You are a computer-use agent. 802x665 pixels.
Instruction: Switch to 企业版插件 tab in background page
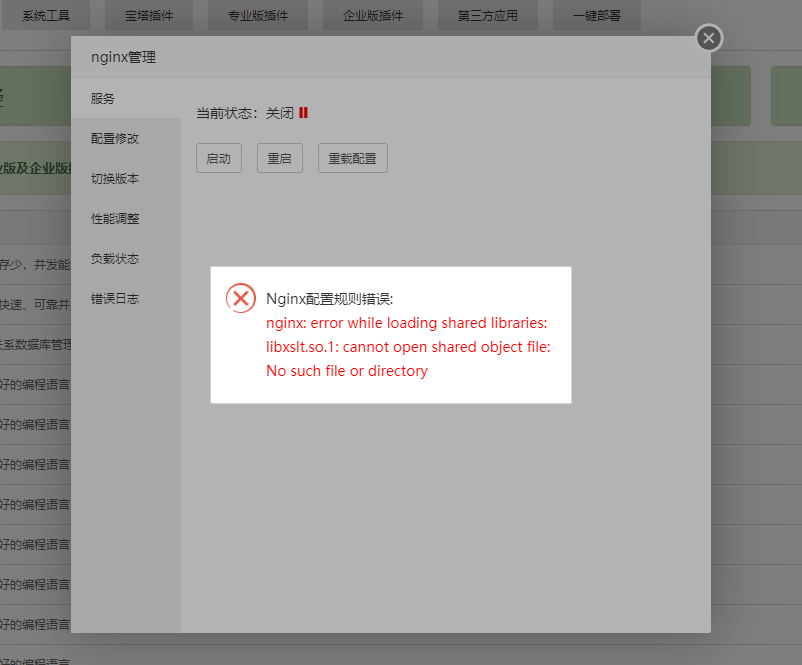(373, 15)
